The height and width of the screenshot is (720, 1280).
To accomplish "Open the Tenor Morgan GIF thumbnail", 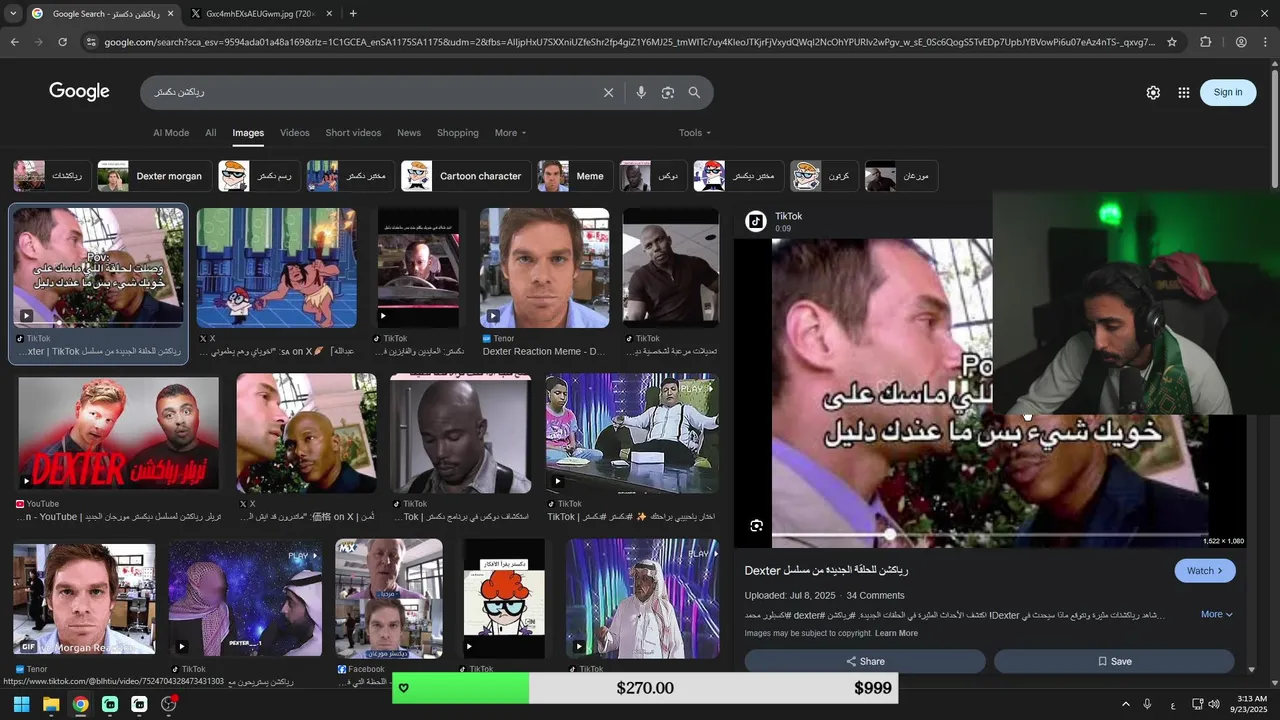I will pos(84,600).
